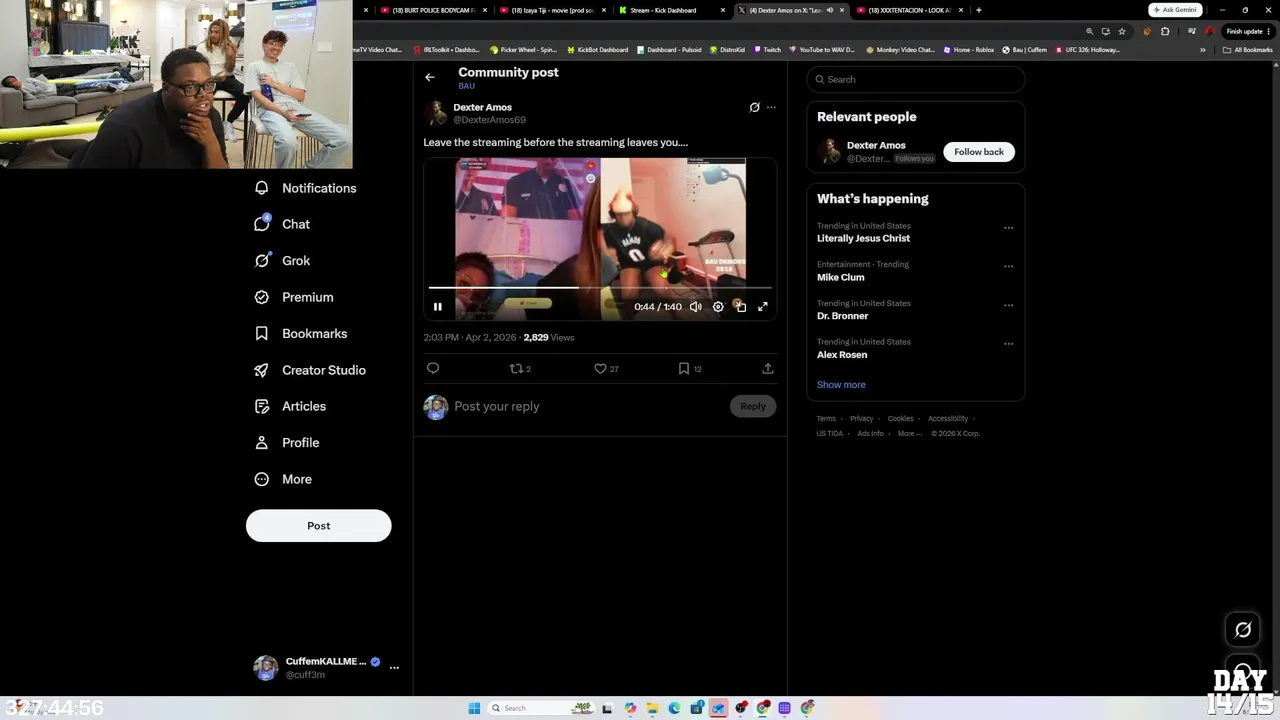Switch to the 'Izaya Tiji - movie' tab

click(x=553, y=10)
